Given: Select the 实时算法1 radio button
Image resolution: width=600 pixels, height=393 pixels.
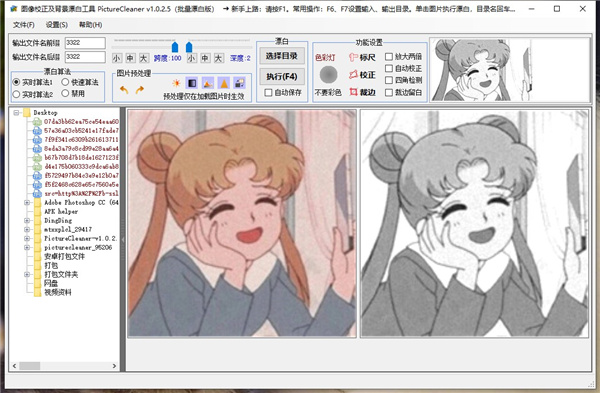Looking at the screenshot, I should pyautogui.click(x=16, y=82).
